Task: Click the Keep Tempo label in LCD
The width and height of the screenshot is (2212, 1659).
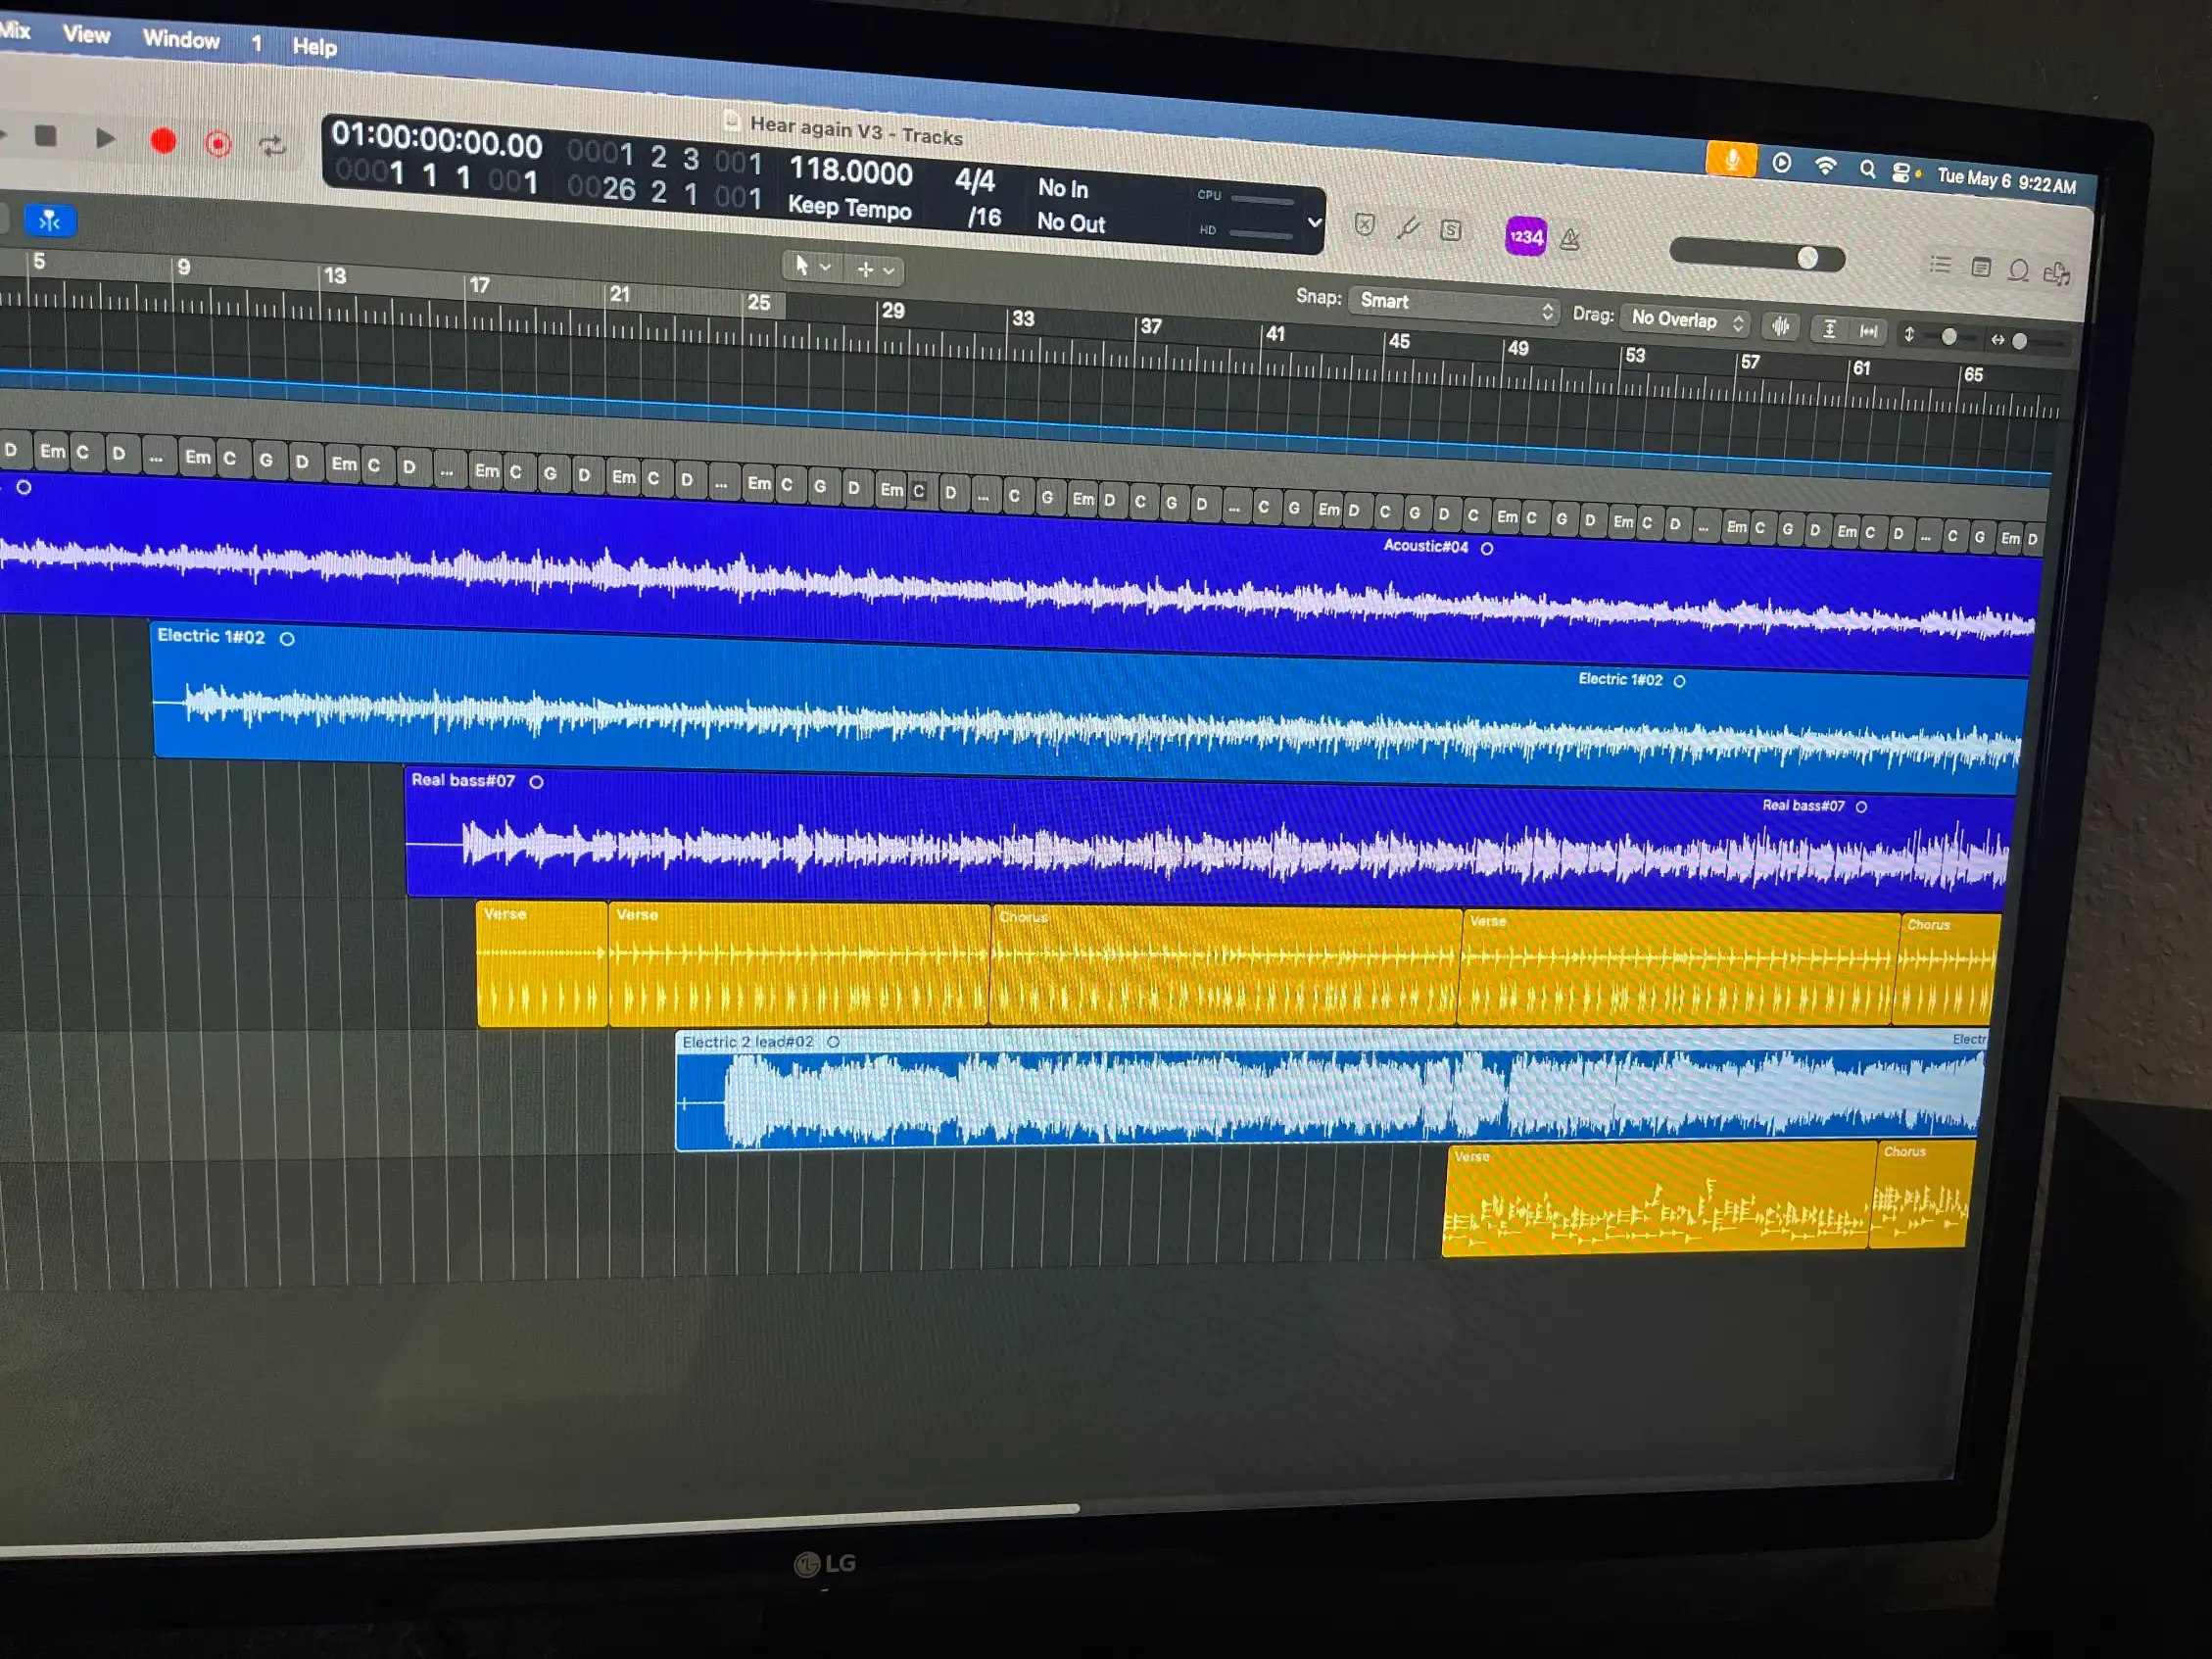Action: point(849,207)
